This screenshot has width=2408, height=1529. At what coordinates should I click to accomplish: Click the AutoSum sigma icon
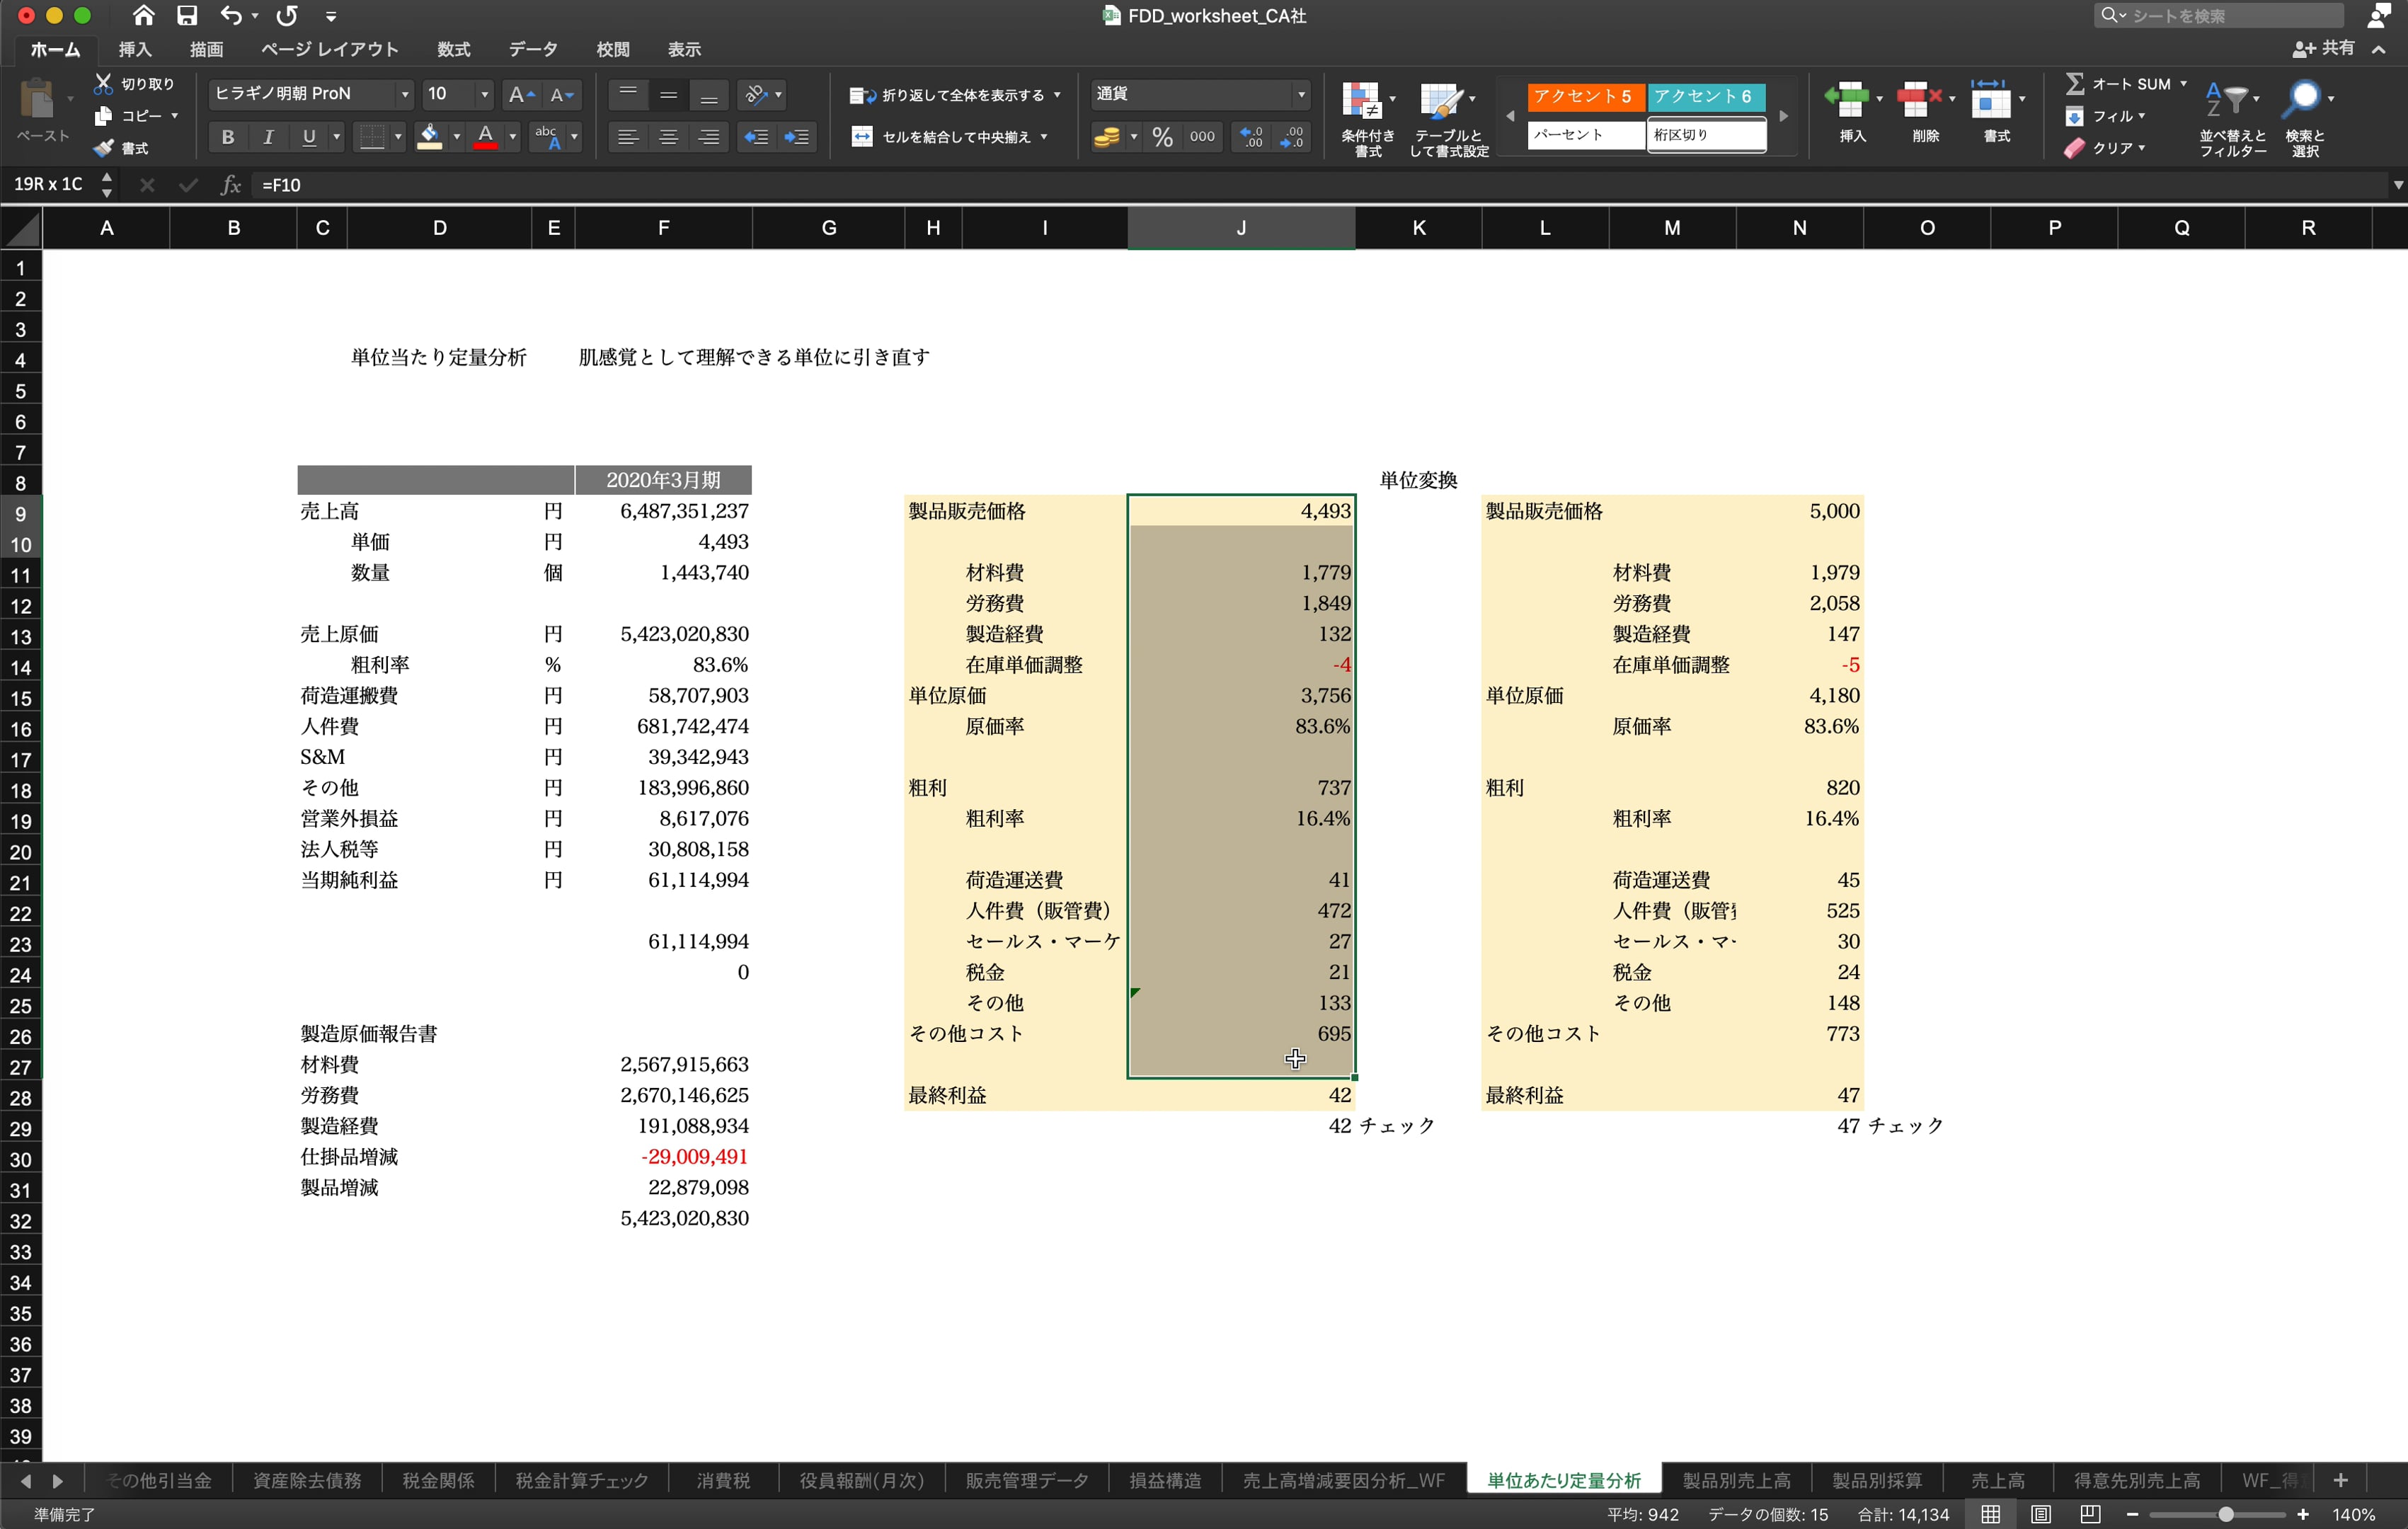[x=2075, y=84]
